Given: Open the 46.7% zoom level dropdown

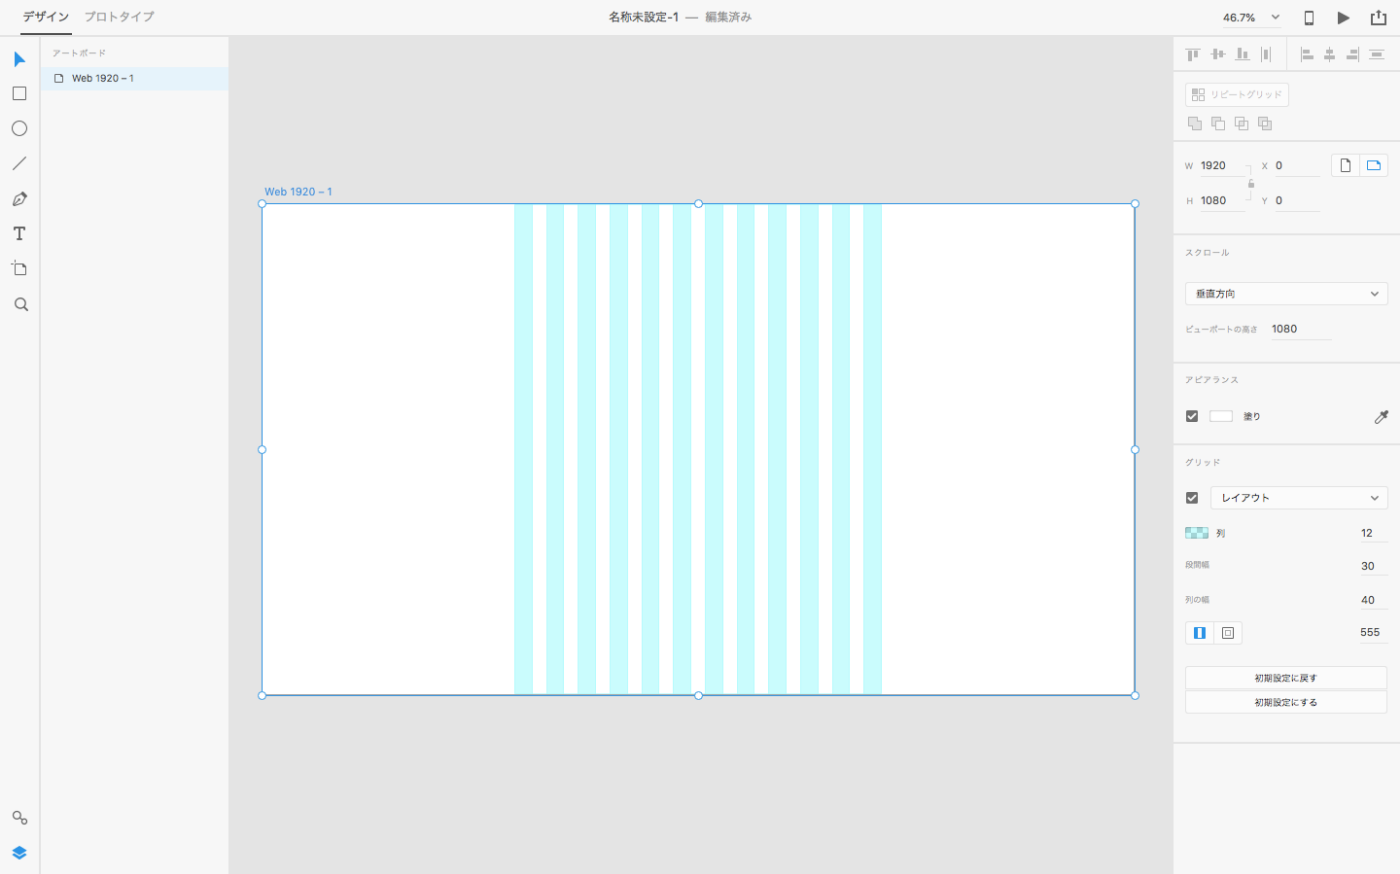Looking at the screenshot, I should pyautogui.click(x=1251, y=18).
